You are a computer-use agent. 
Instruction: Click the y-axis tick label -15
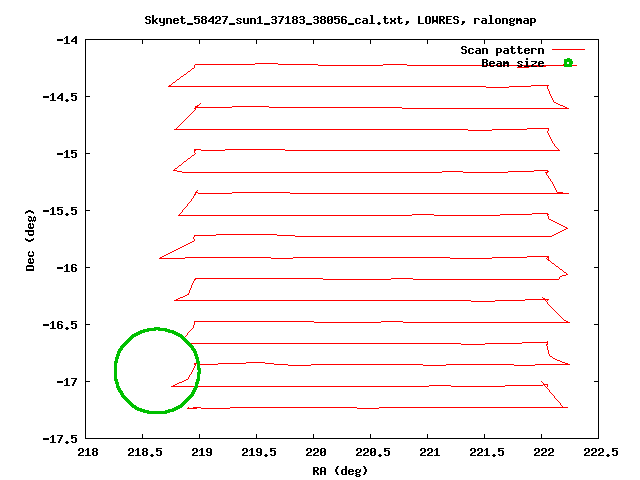click(67, 154)
